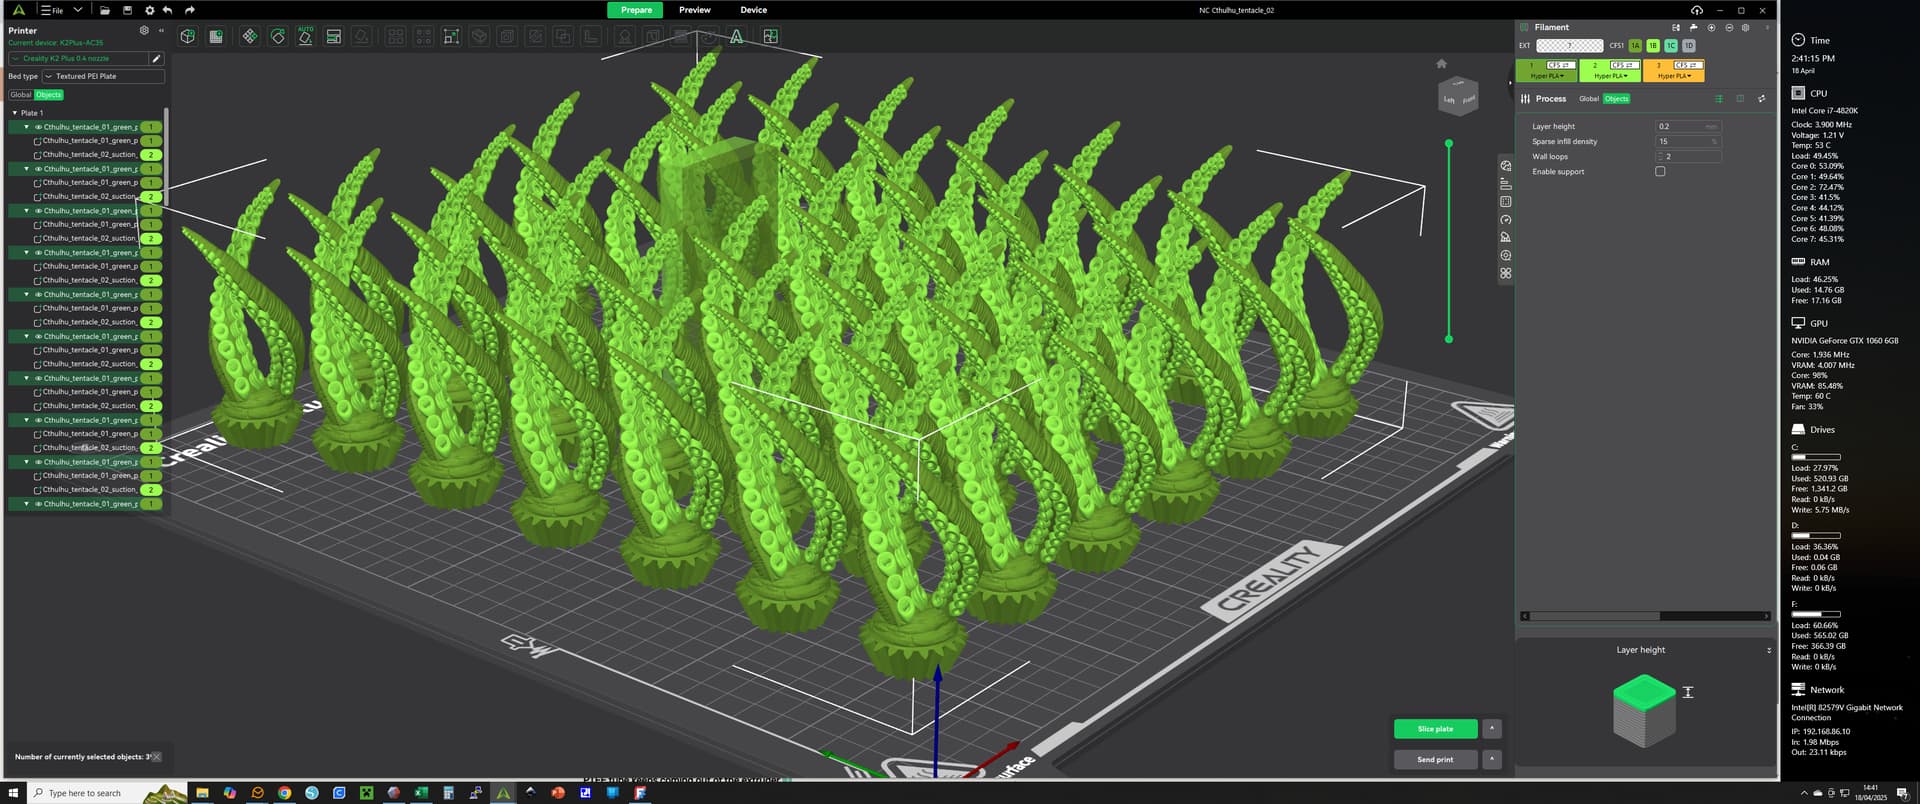Toggle the CFS switch on filament slot 3
Viewport: 1920px width, 804px height.
(1687, 65)
